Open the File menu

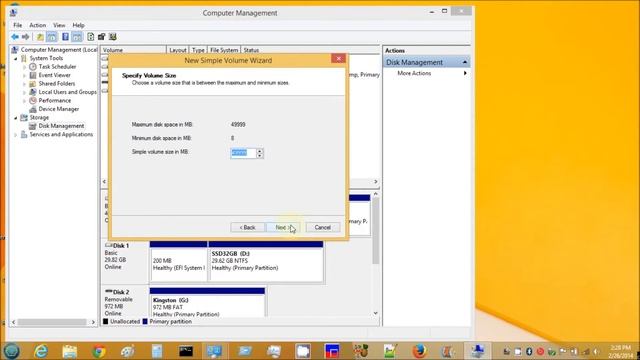coord(18,25)
